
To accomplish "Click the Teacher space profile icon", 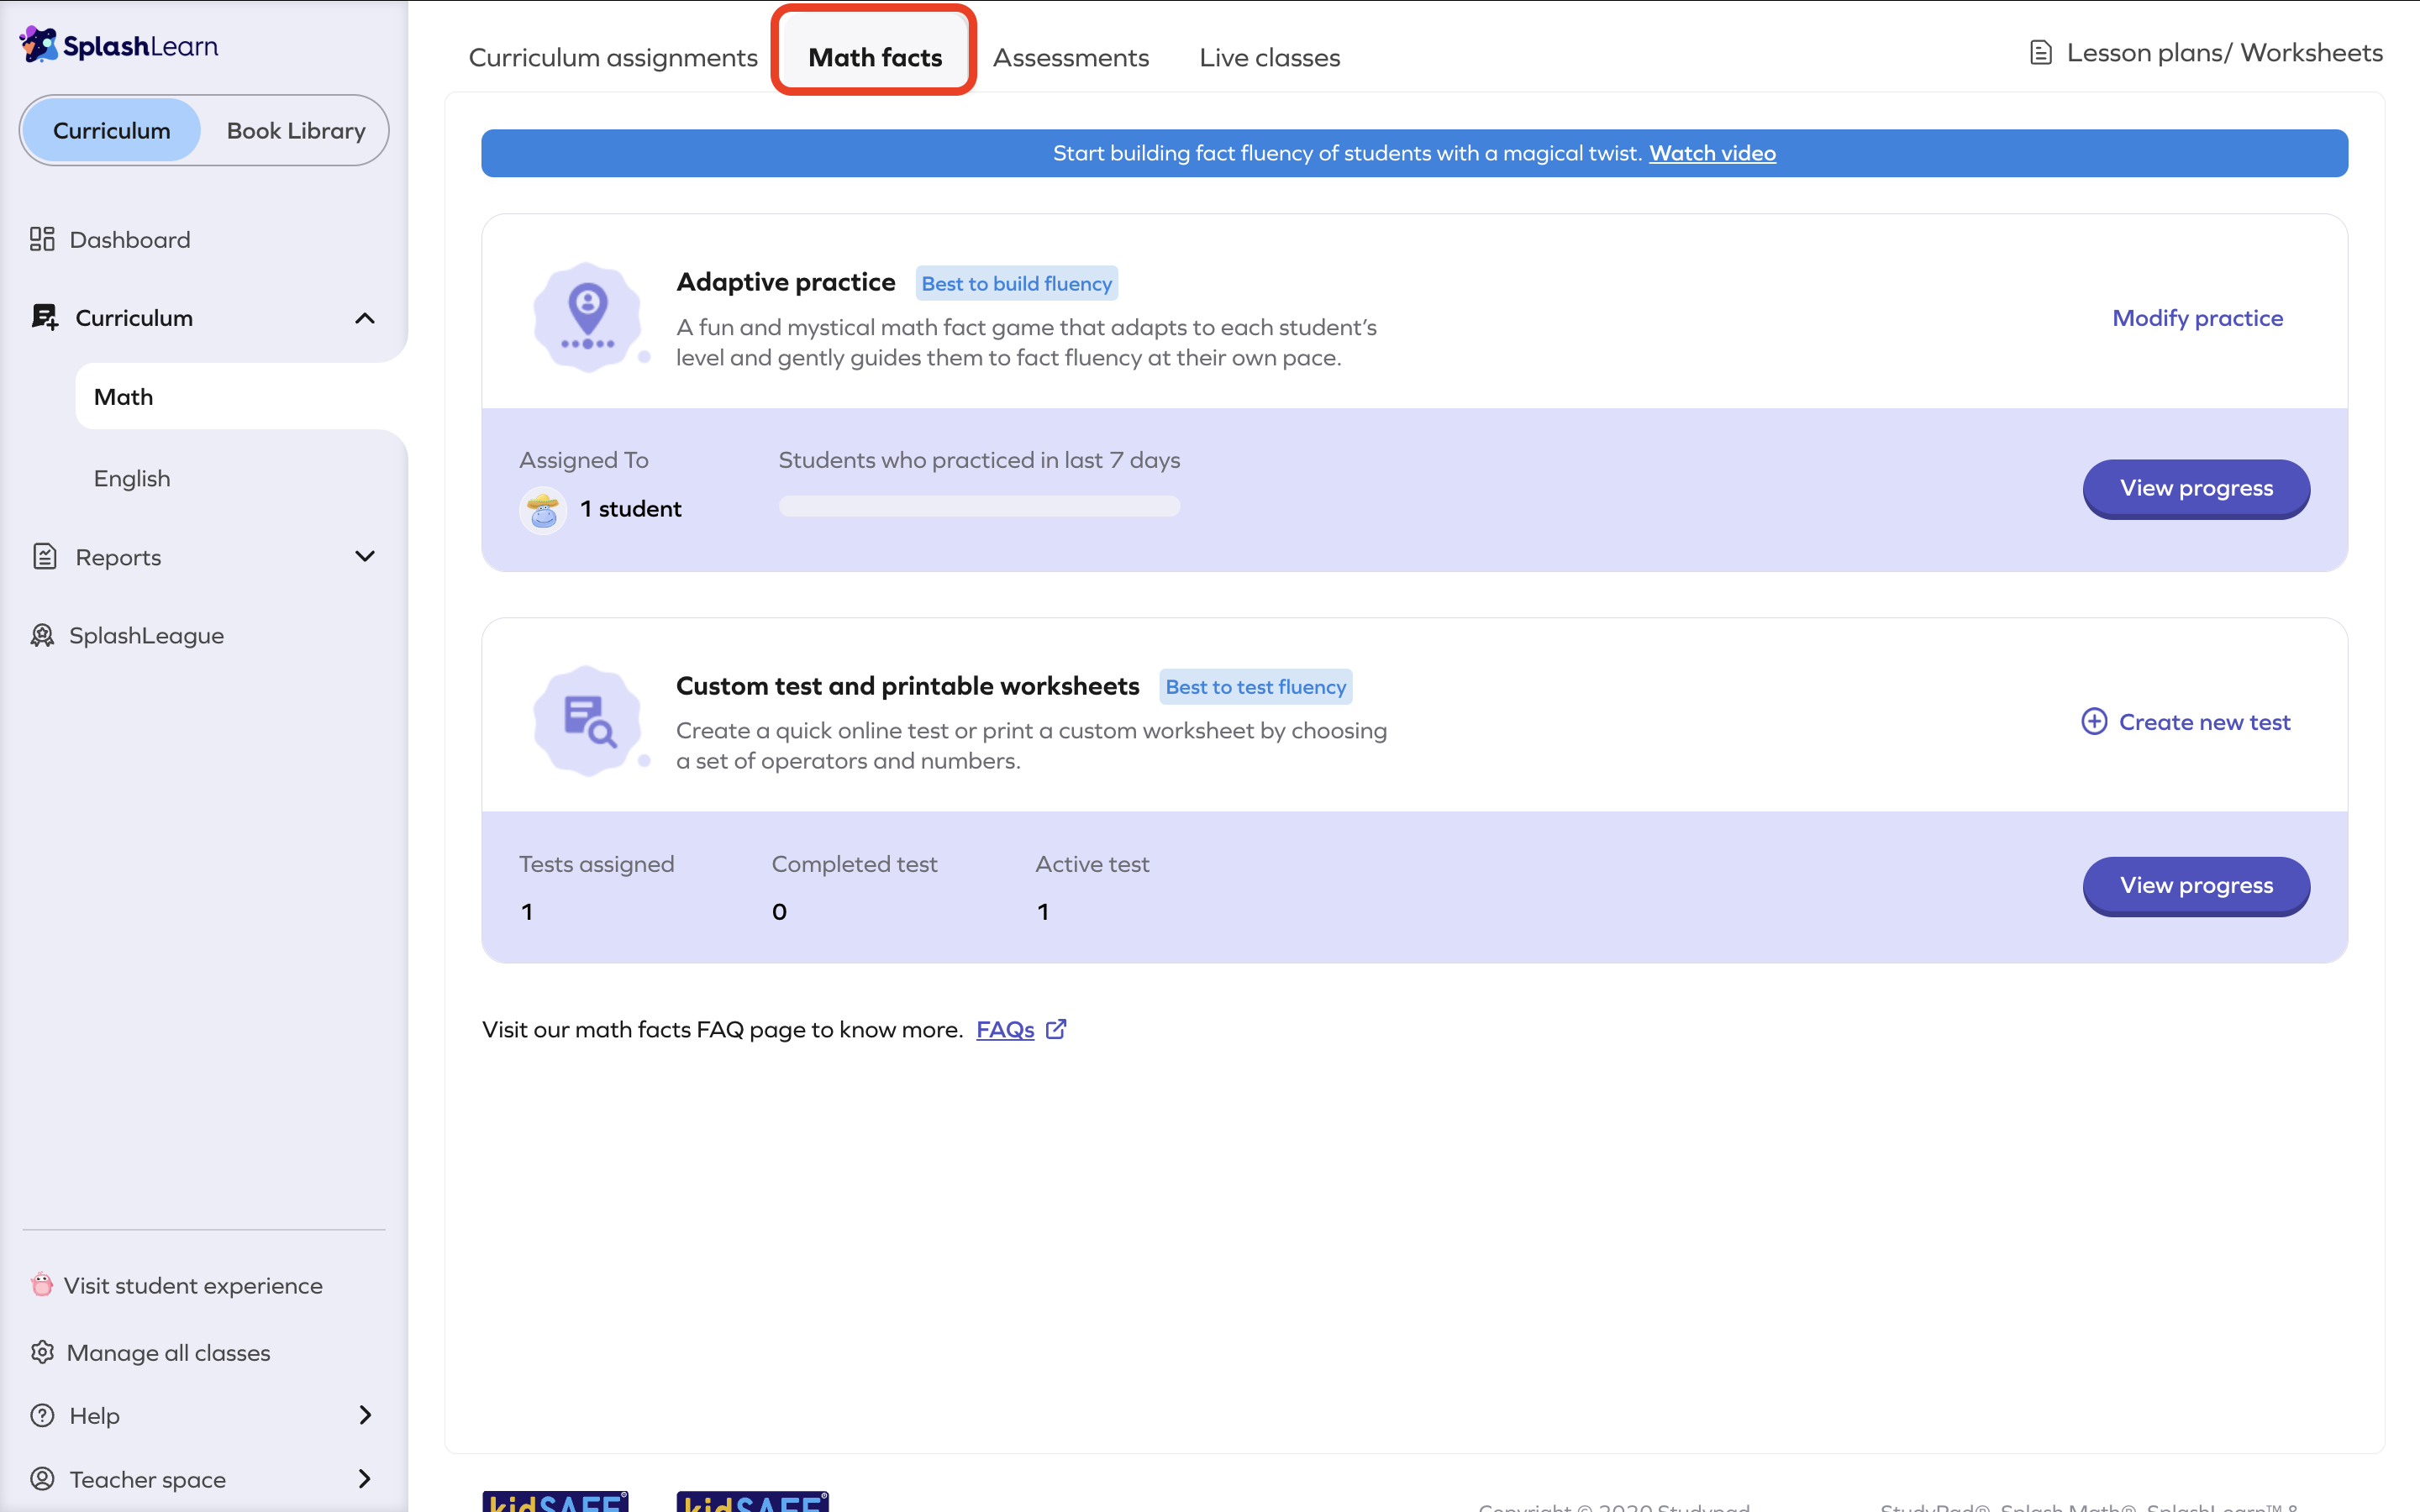I will click(42, 1478).
